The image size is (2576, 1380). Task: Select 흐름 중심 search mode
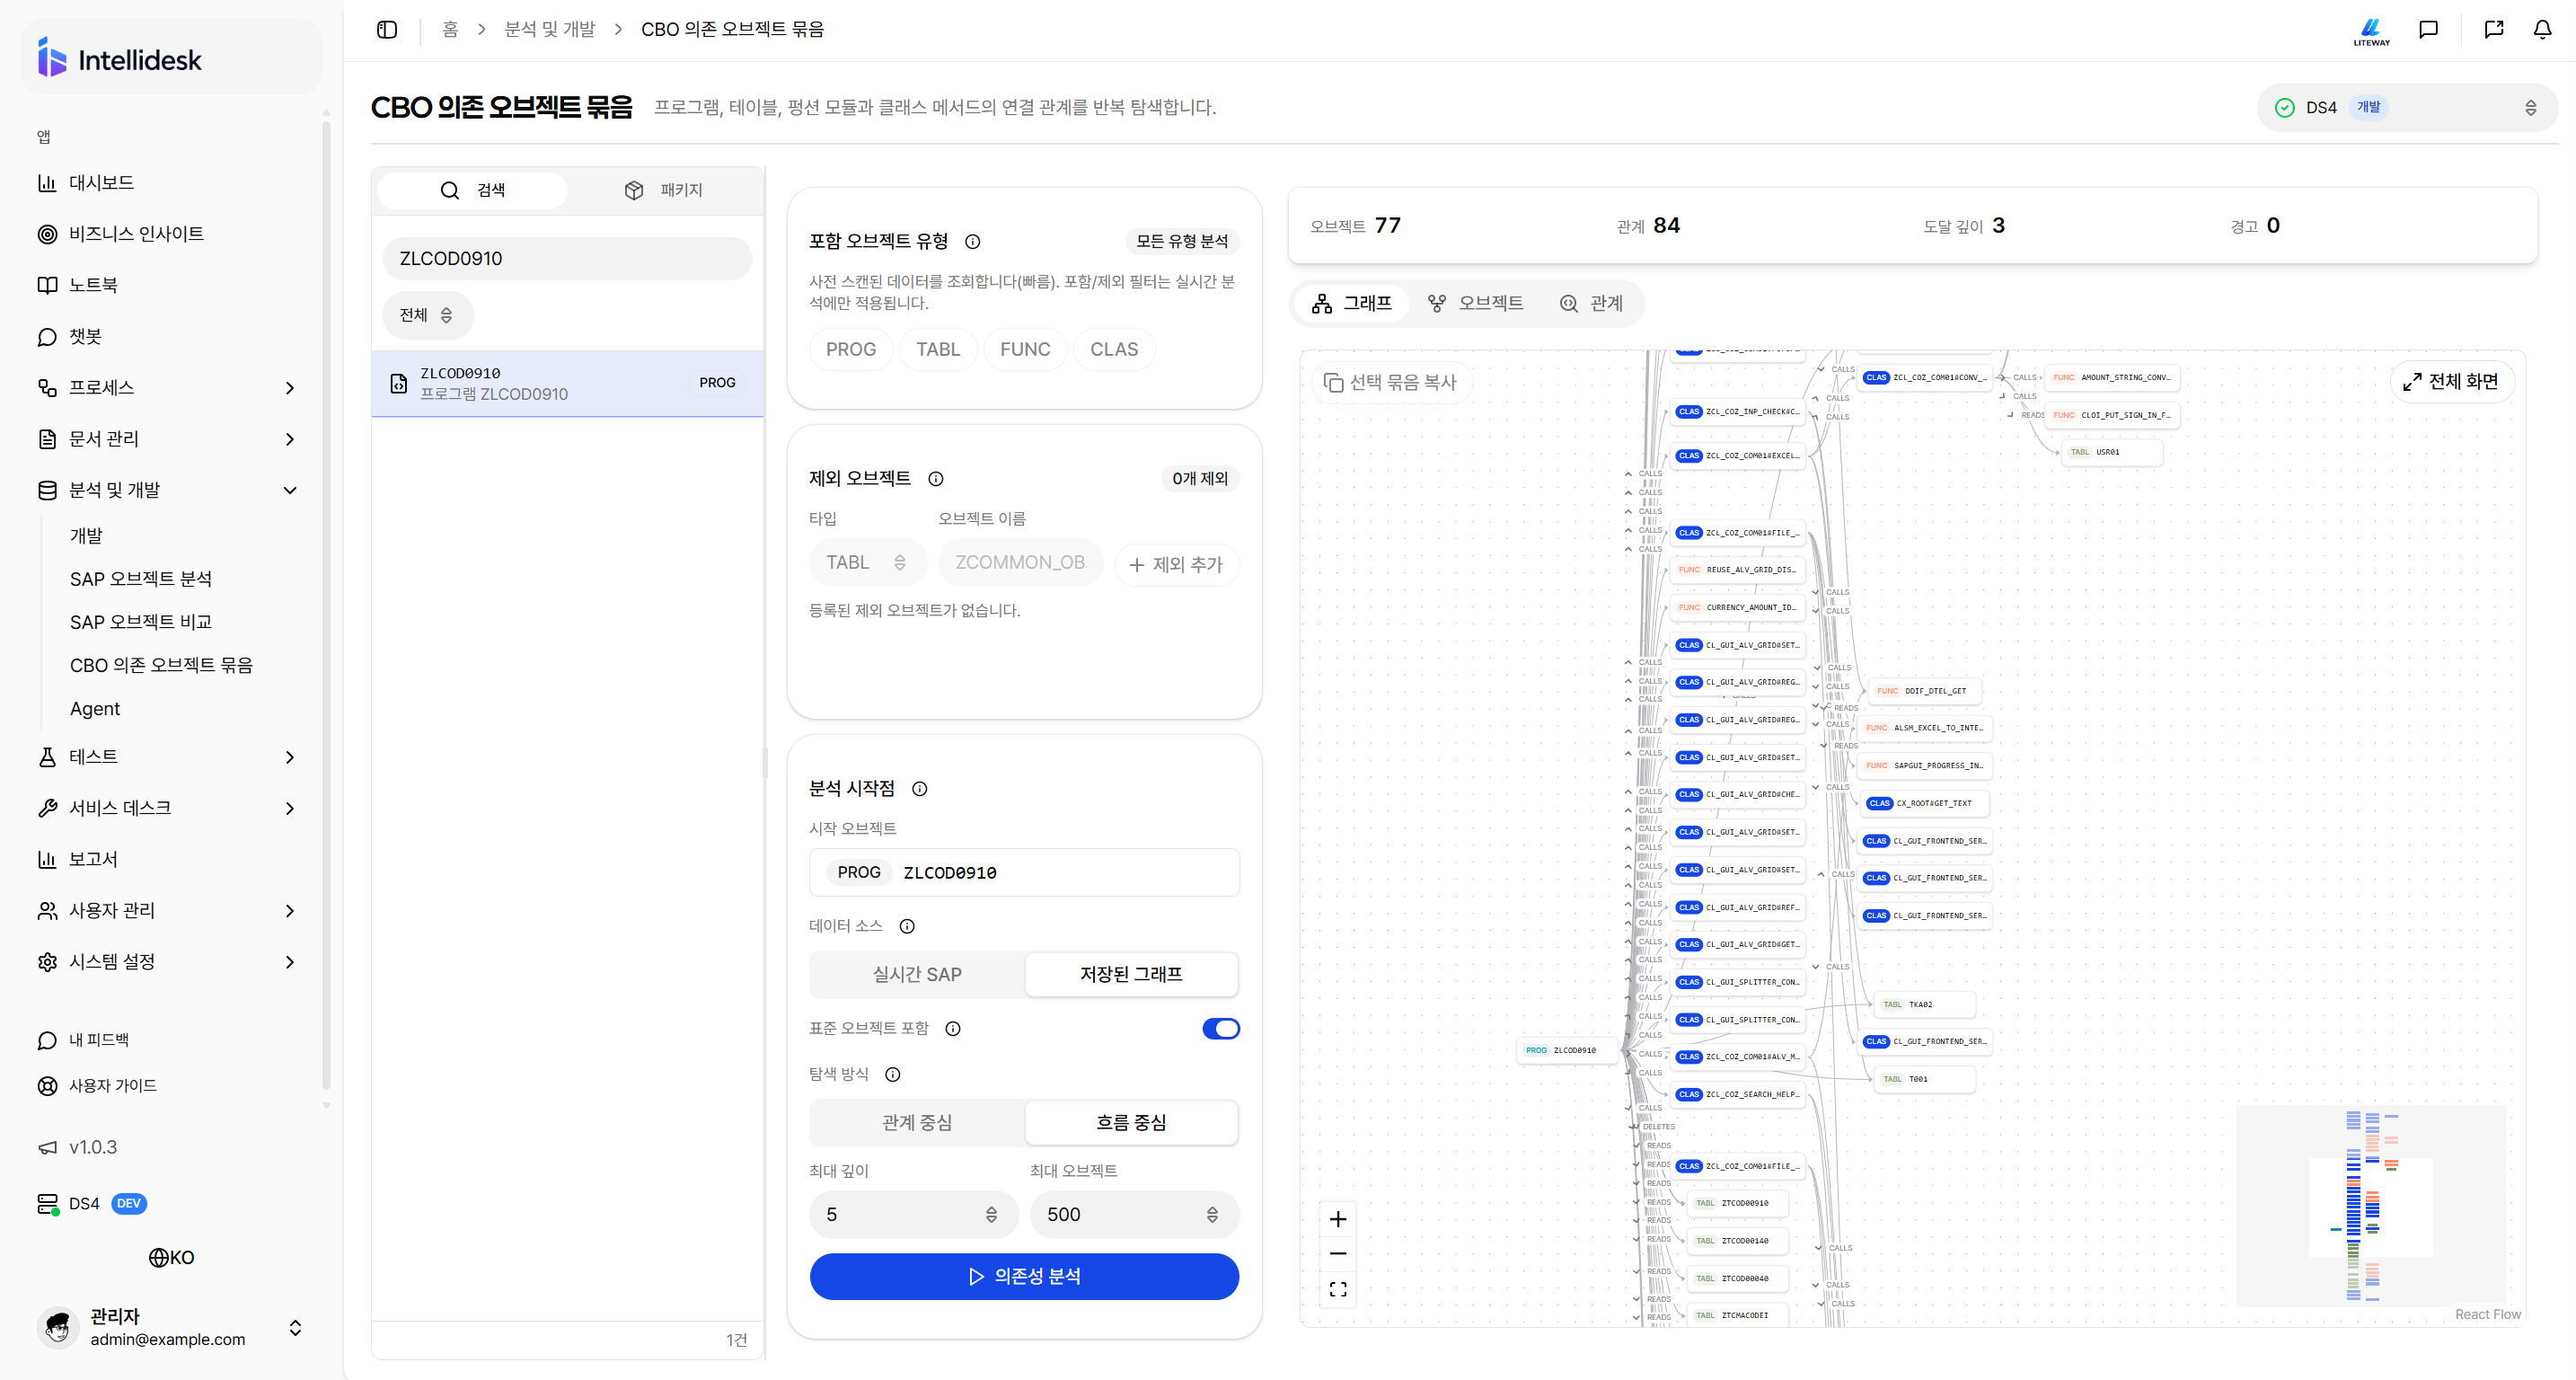pos(1131,1122)
